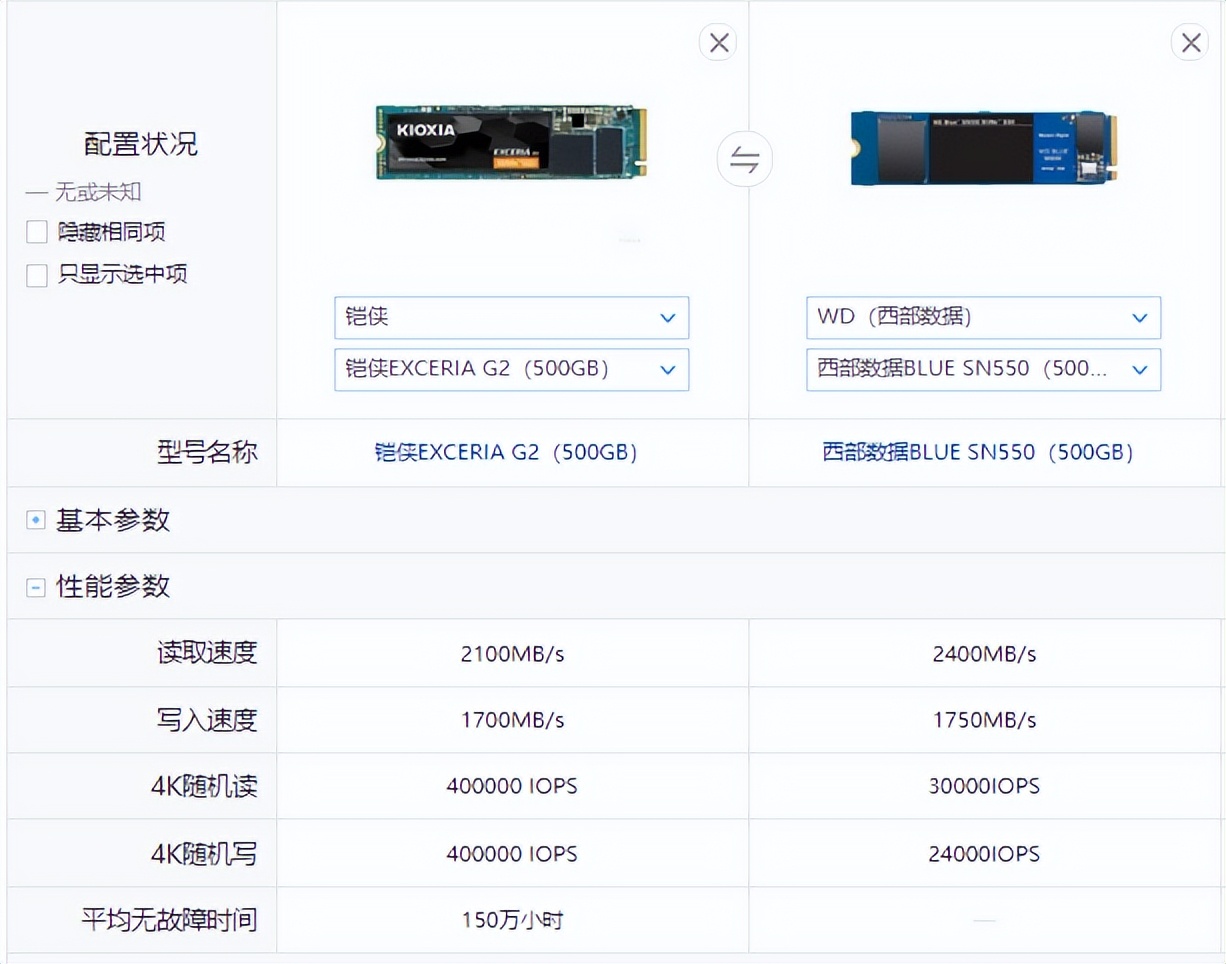Enable the 只显示选中项 checkbox

[x=36, y=275]
